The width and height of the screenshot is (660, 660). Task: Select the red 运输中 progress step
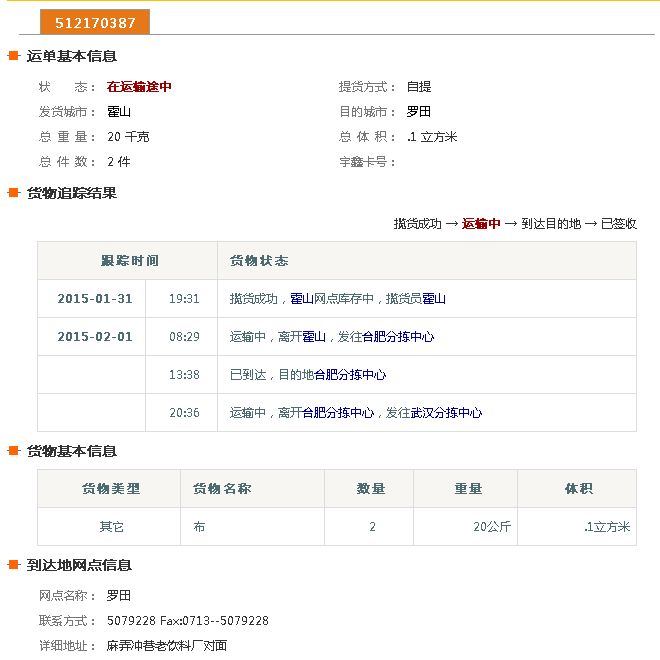click(x=481, y=224)
